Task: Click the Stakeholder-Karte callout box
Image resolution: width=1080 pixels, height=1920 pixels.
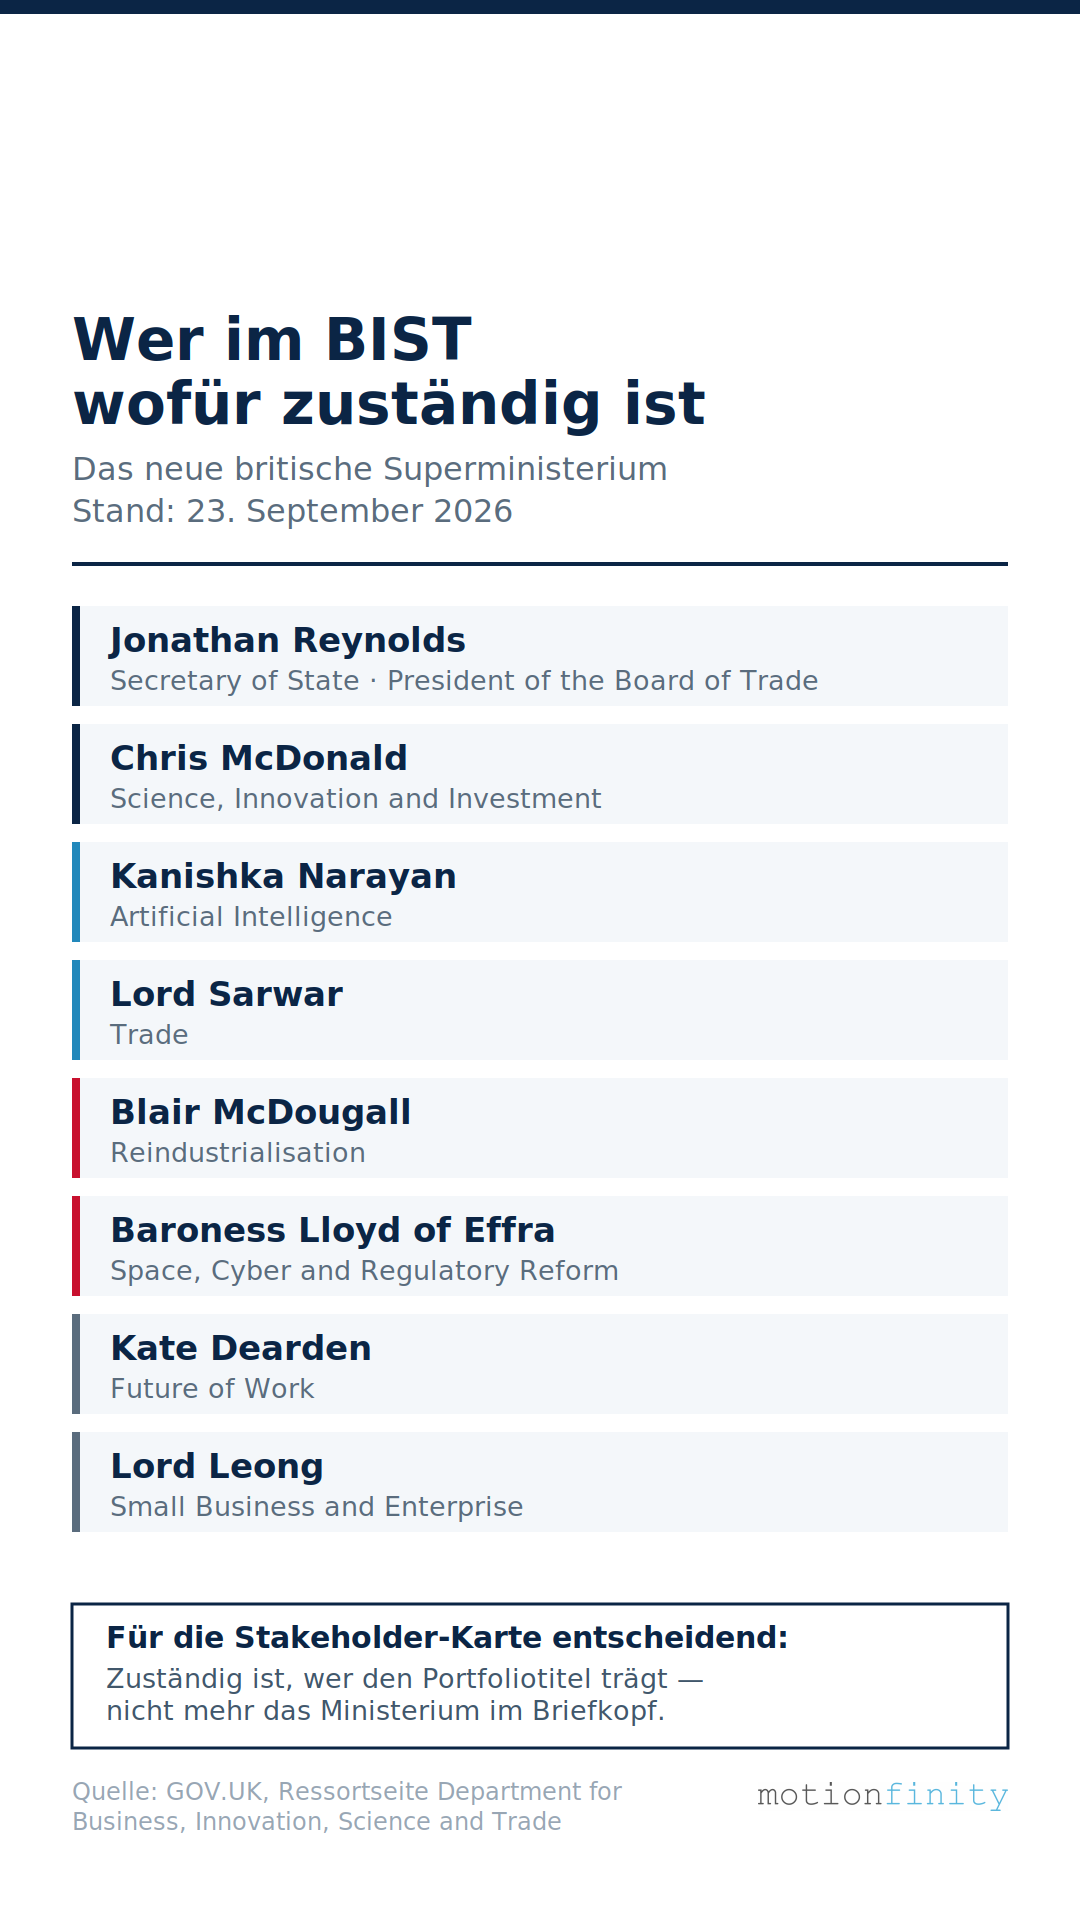Action: tap(540, 1676)
